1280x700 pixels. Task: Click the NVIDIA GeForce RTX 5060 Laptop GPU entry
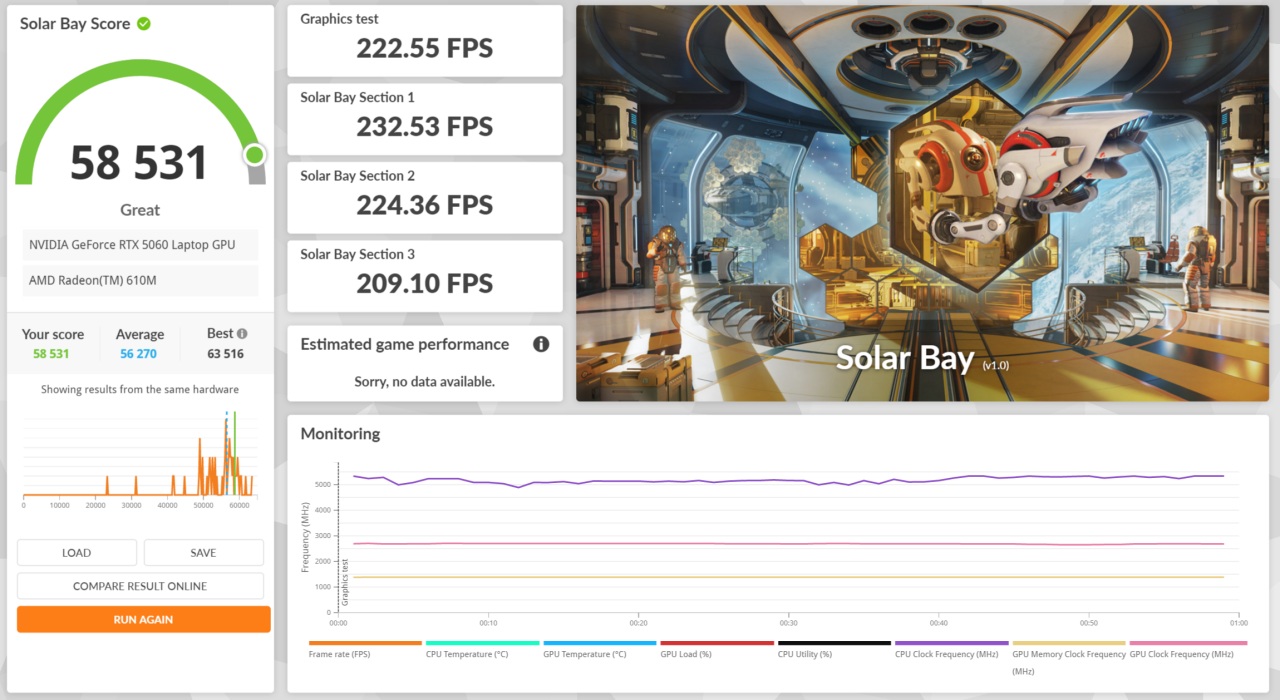pos(140,245)
